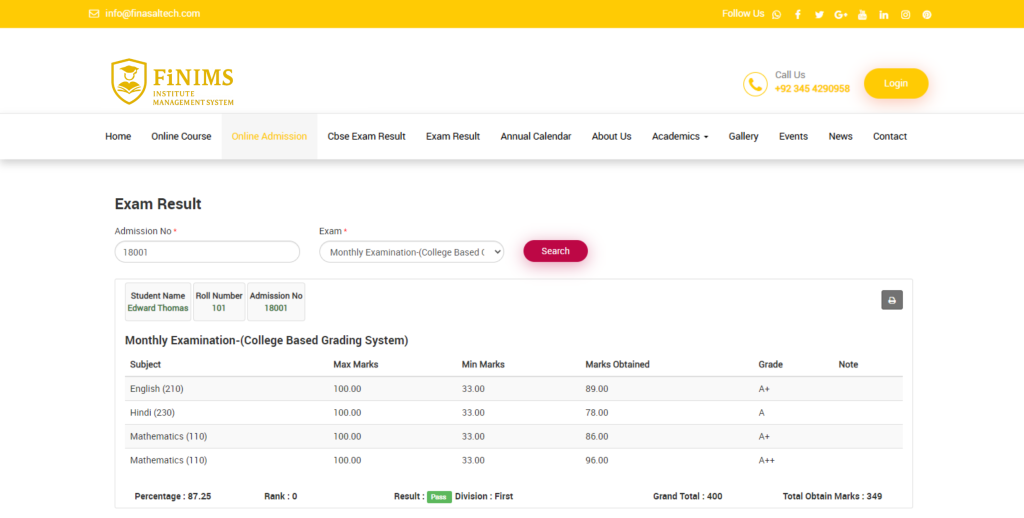Click the LinkedIn icon
The height and width of the screenshot is (518, 1024).
pos(884,14)
